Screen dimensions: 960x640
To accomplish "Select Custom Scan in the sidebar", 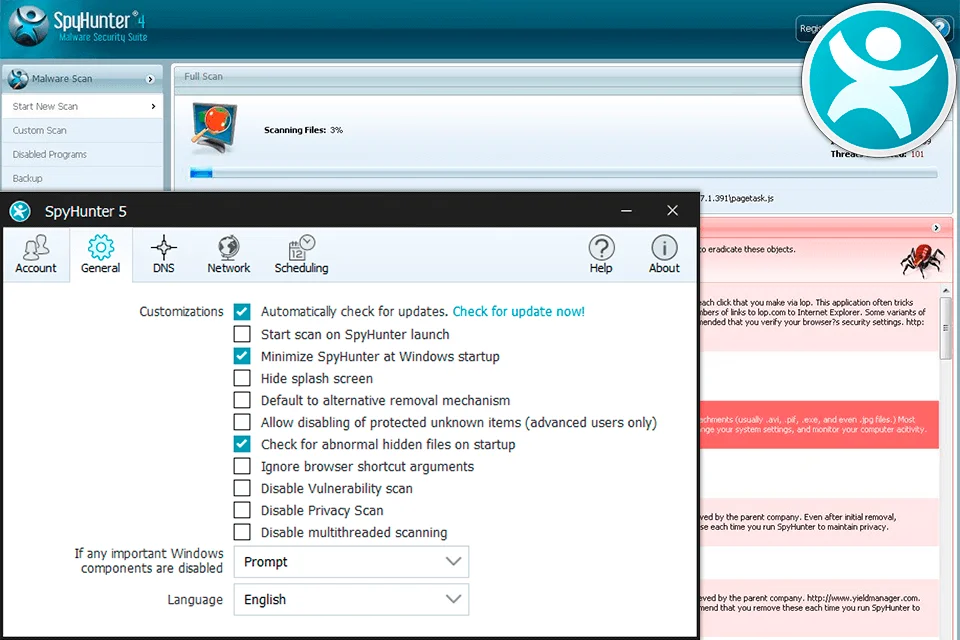I will pos(40,130).
